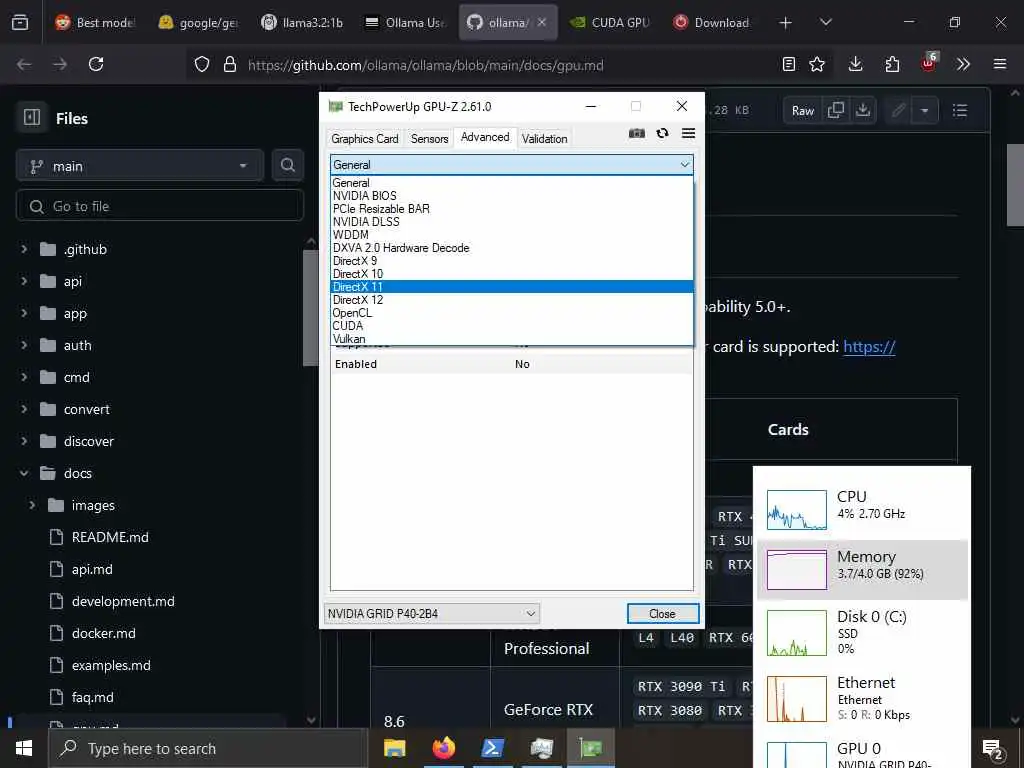Click the GitHub file search magnifier icon
This screenshot has width=1024, height=768.
click(287, 165)
